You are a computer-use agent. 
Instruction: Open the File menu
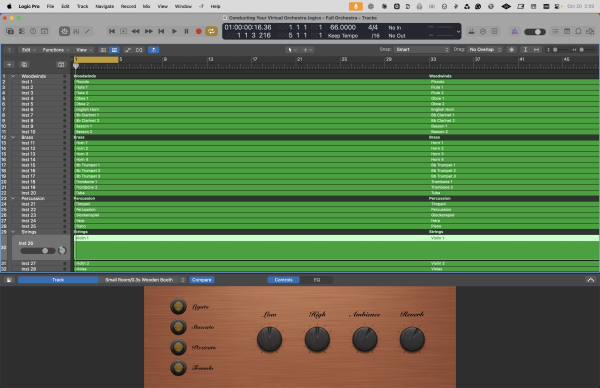click(x=50, y=7)
